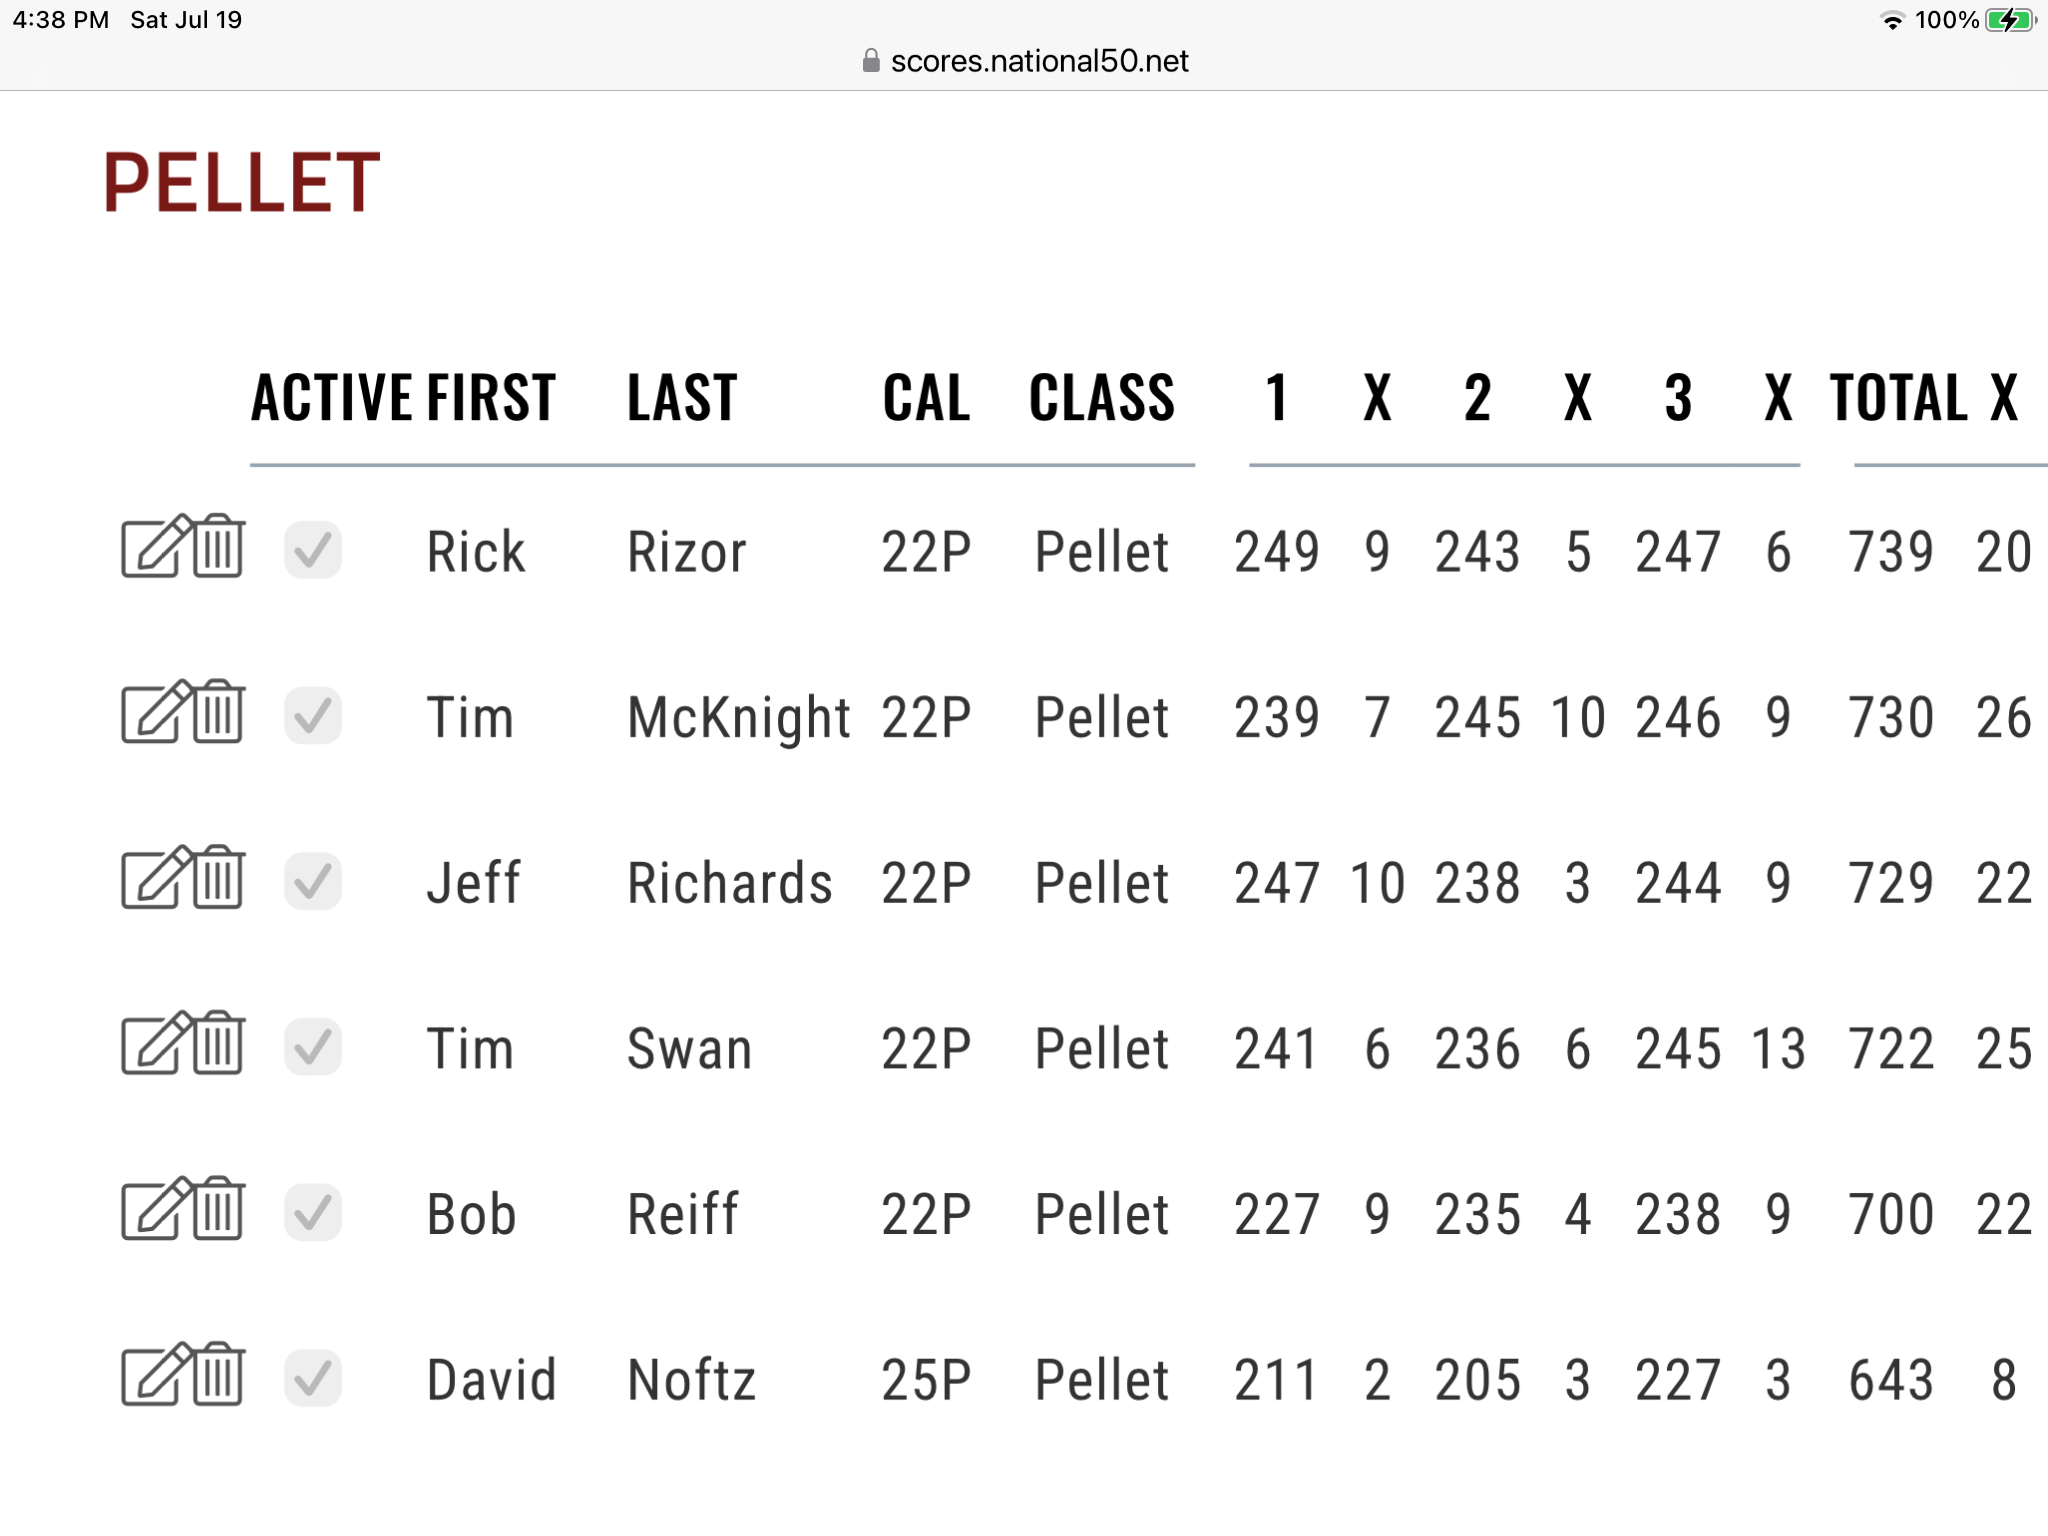This screenshot has height=1536, width=2048.
Task: Delete David Noftz's row
Action: [x=219, y=1375]
